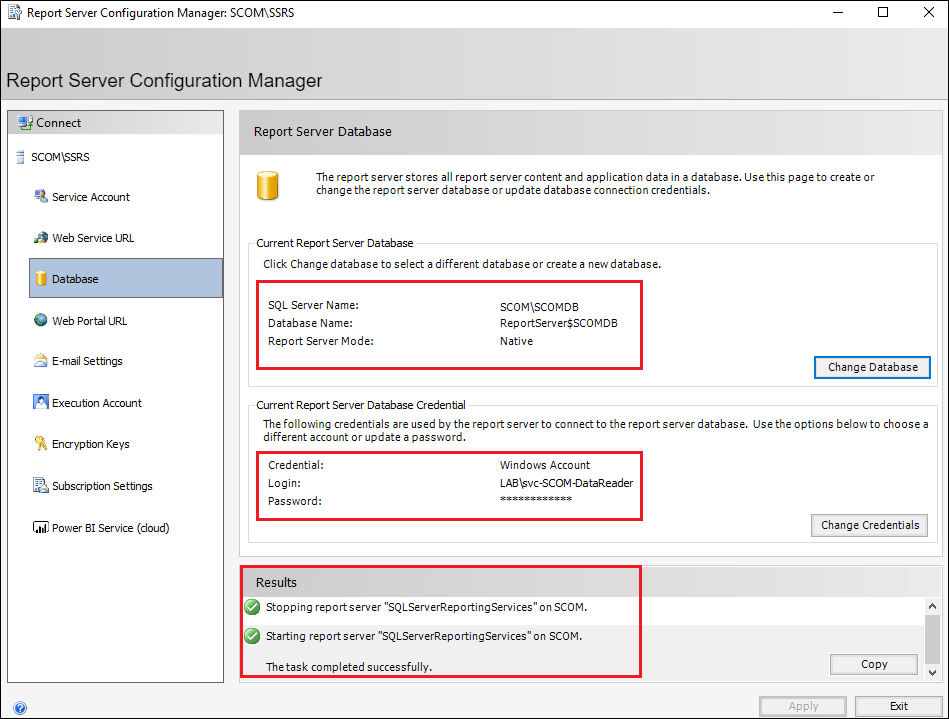
Task: Click the Native report server mode value
Action: [x=516, y=341]
